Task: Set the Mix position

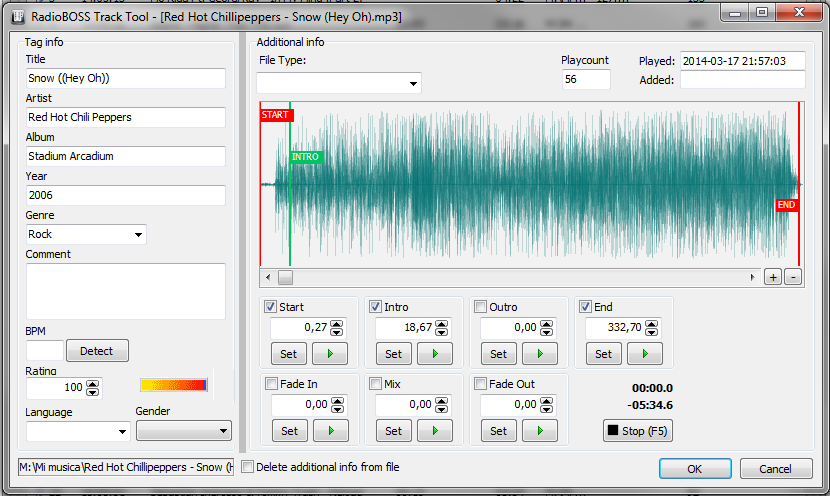Action: (393, 431)
